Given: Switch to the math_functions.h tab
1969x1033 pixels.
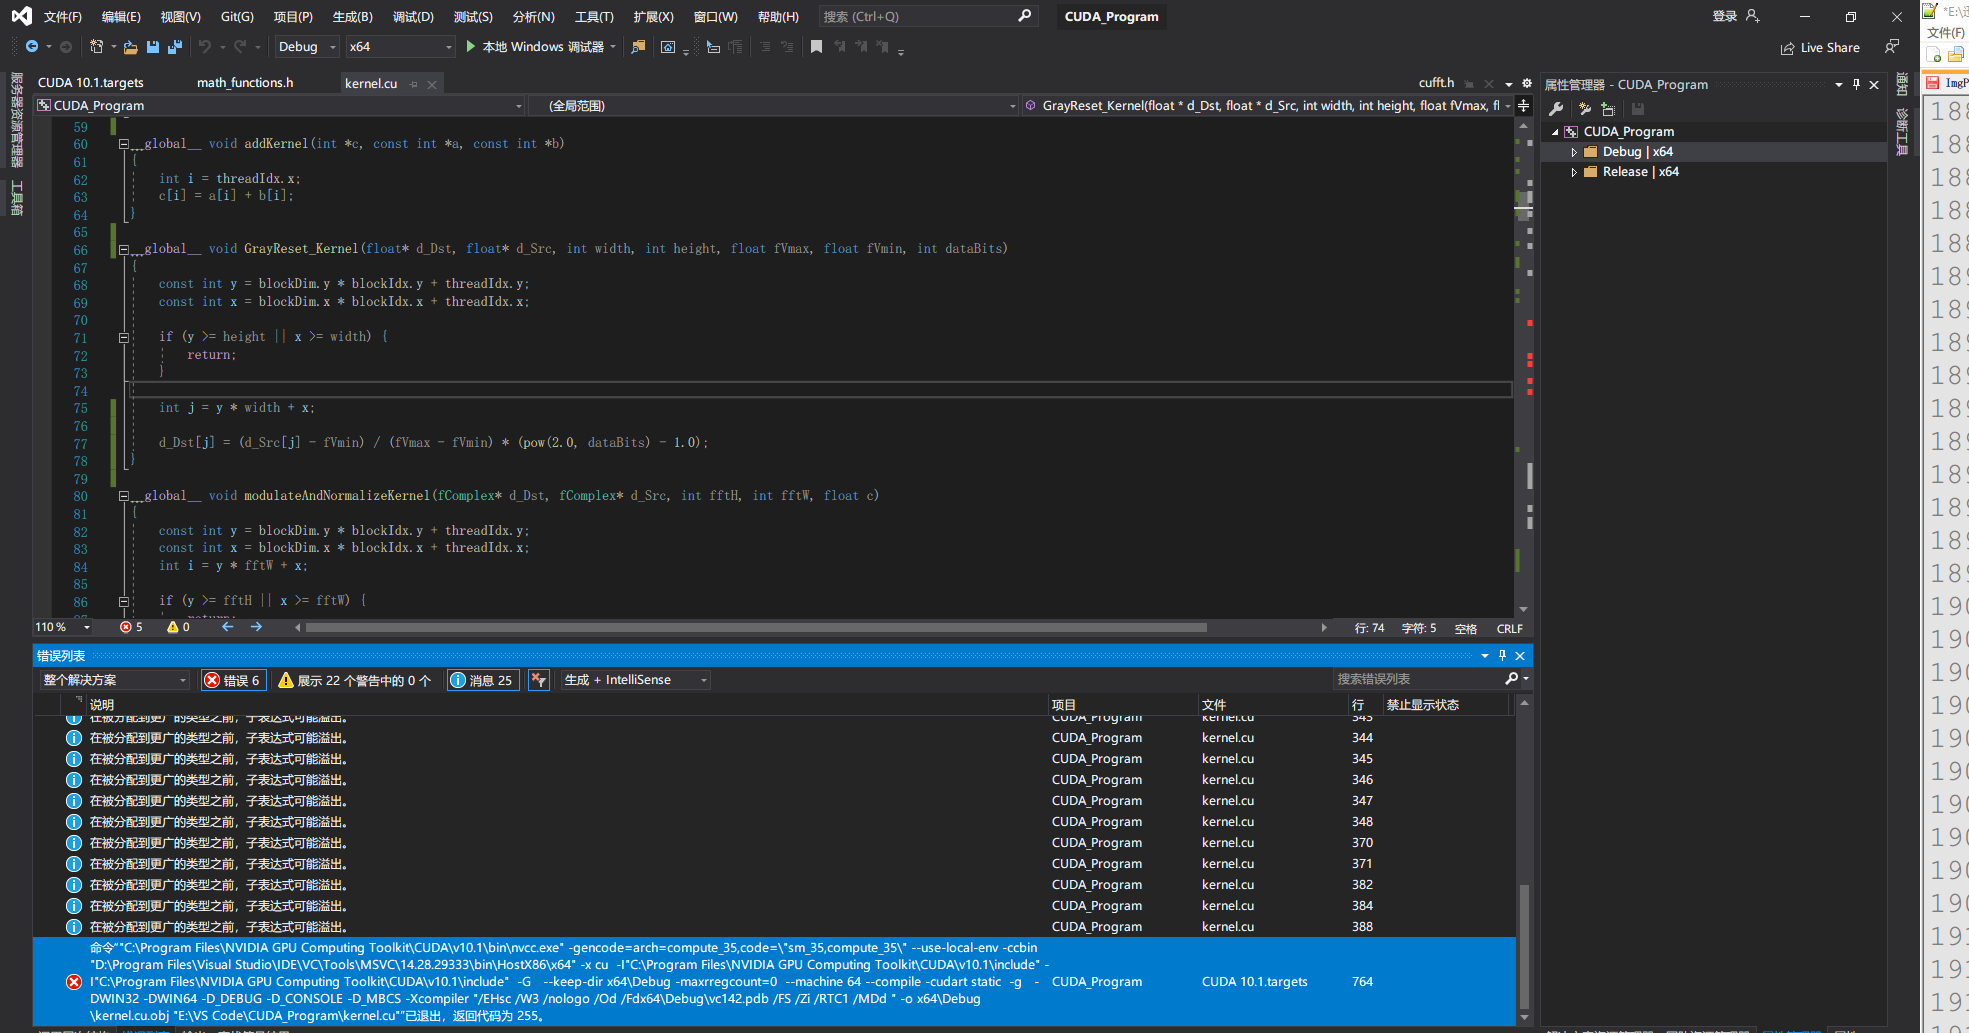Looking at the screenshot, I should click(x=245, y=83).
